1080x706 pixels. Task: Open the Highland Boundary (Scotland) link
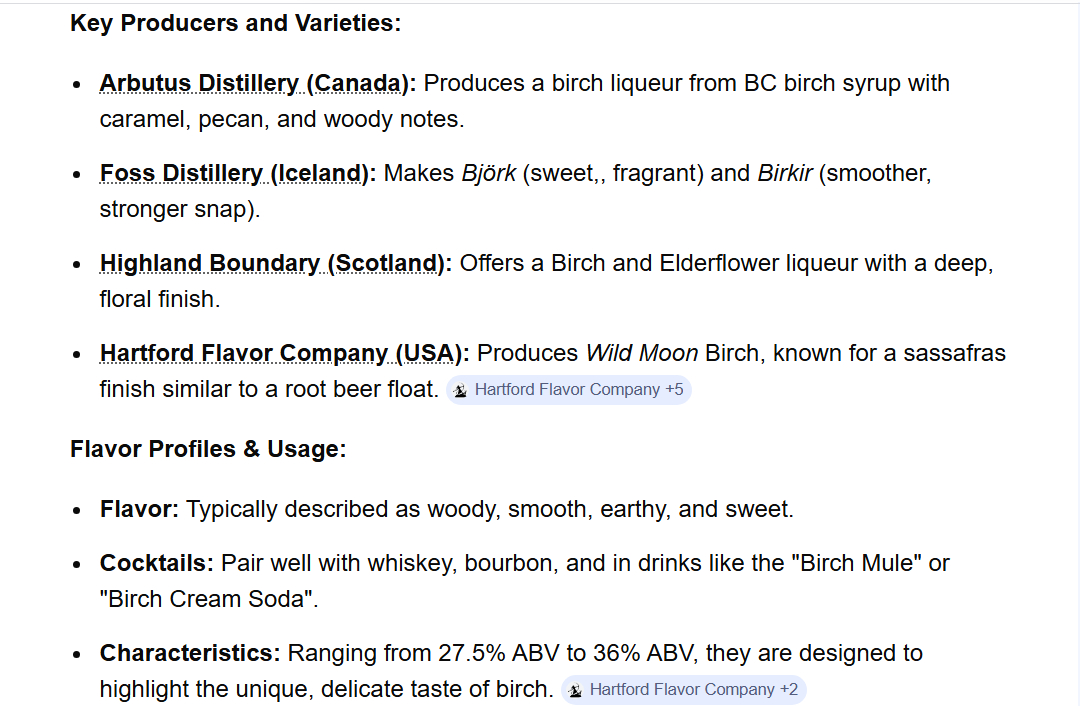coord(272,263)
